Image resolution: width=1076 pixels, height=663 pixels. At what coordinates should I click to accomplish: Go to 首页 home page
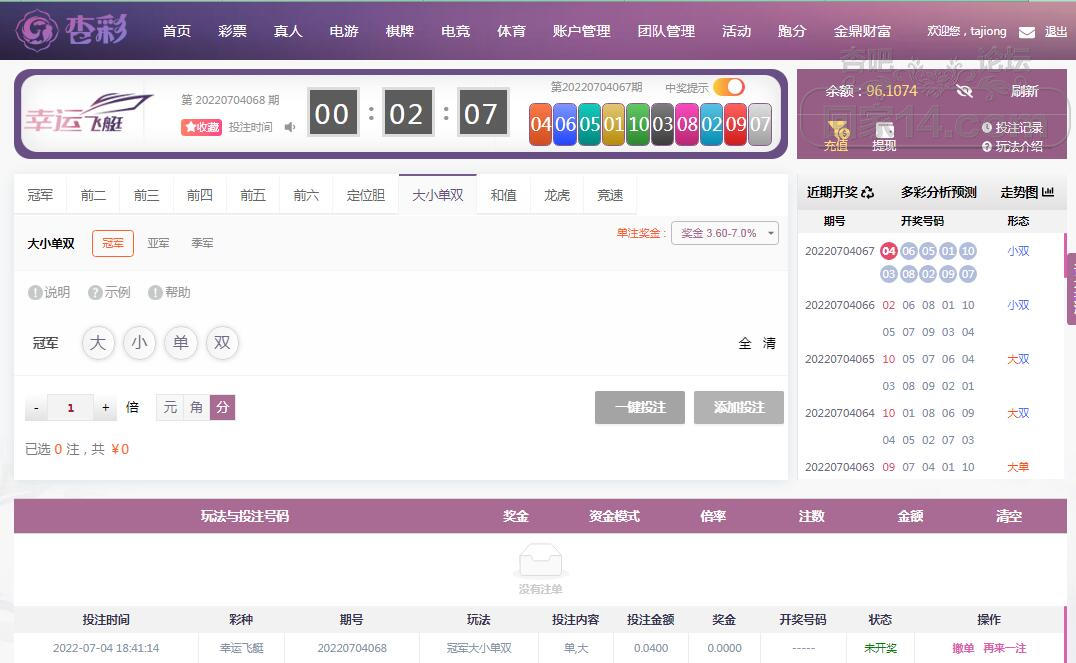tap(176, 32)
